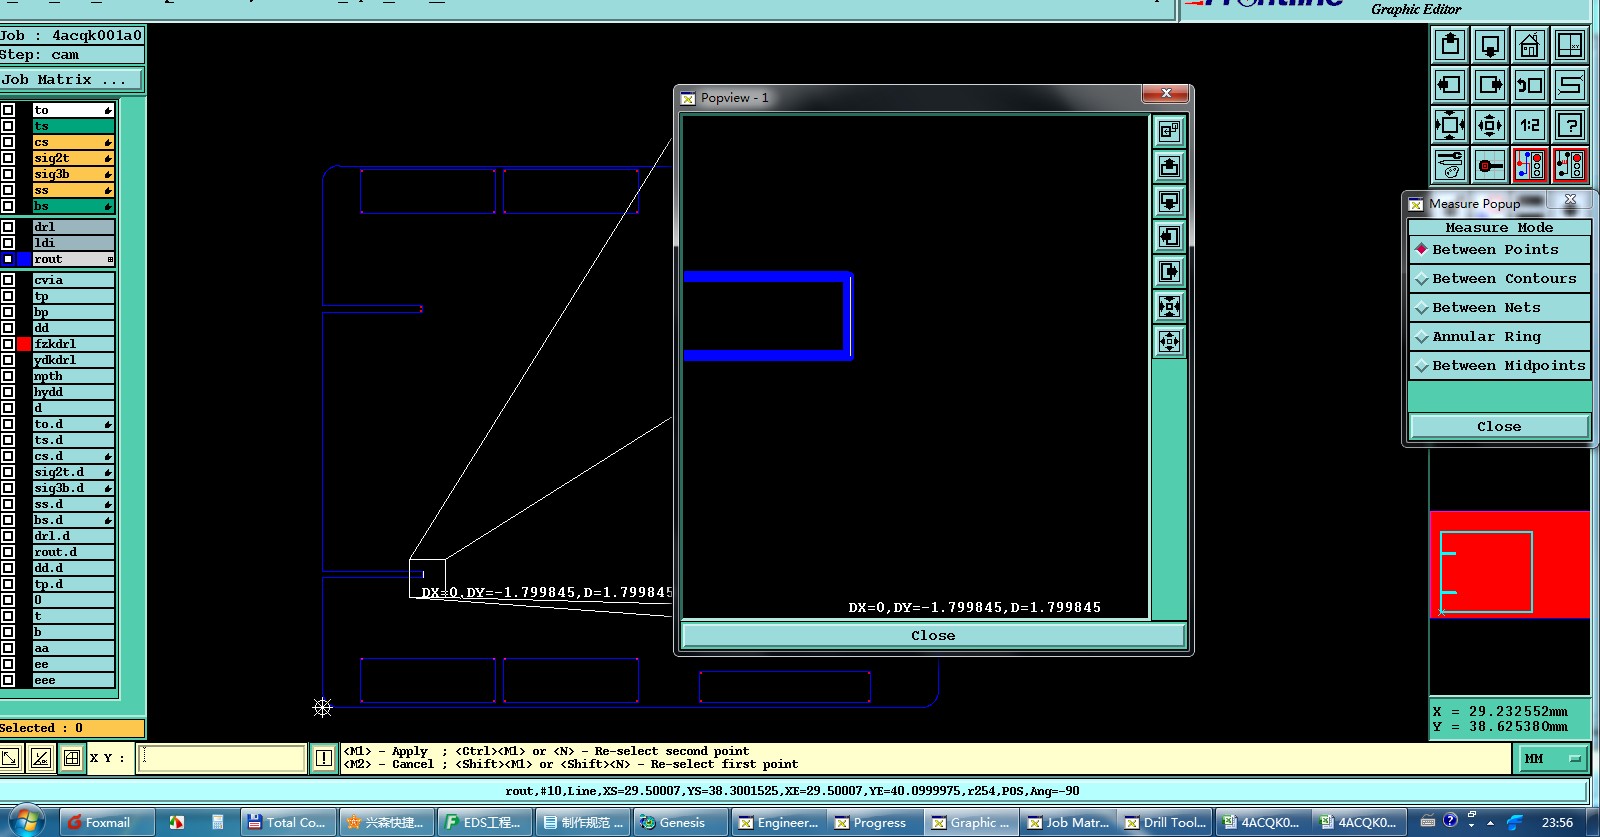1600x837 pixels.
Task: Click the Popview detach window icon
Action: (x=1169, y=131)
